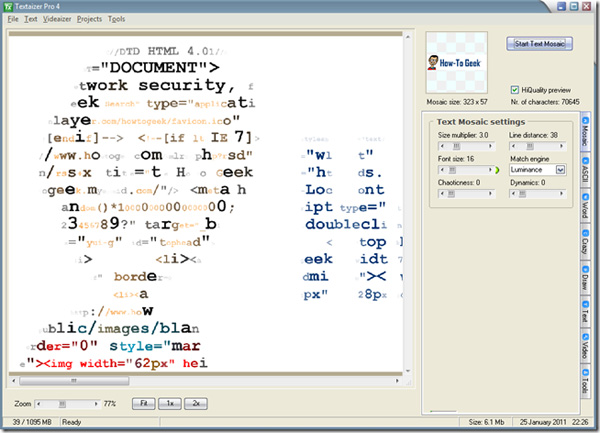Click preview vertical scrollbar down arrow
Viewport: 600px width, 433px height.
[x=408, y=371]
